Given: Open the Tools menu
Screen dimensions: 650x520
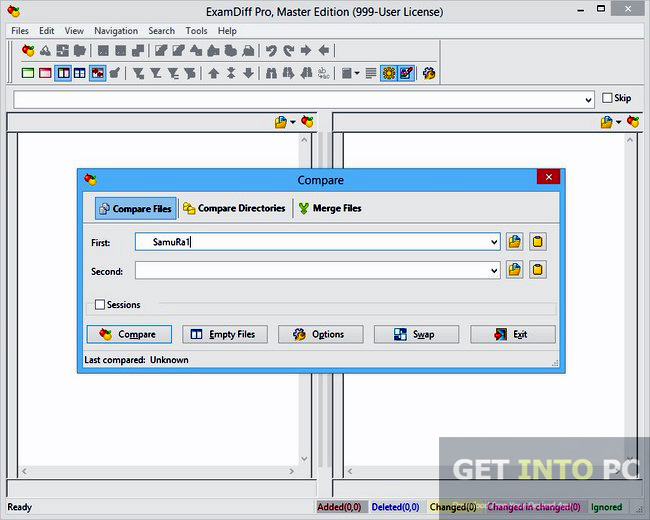Looking at the screenshot, I should pyautogui.click(x=196, y=31).
